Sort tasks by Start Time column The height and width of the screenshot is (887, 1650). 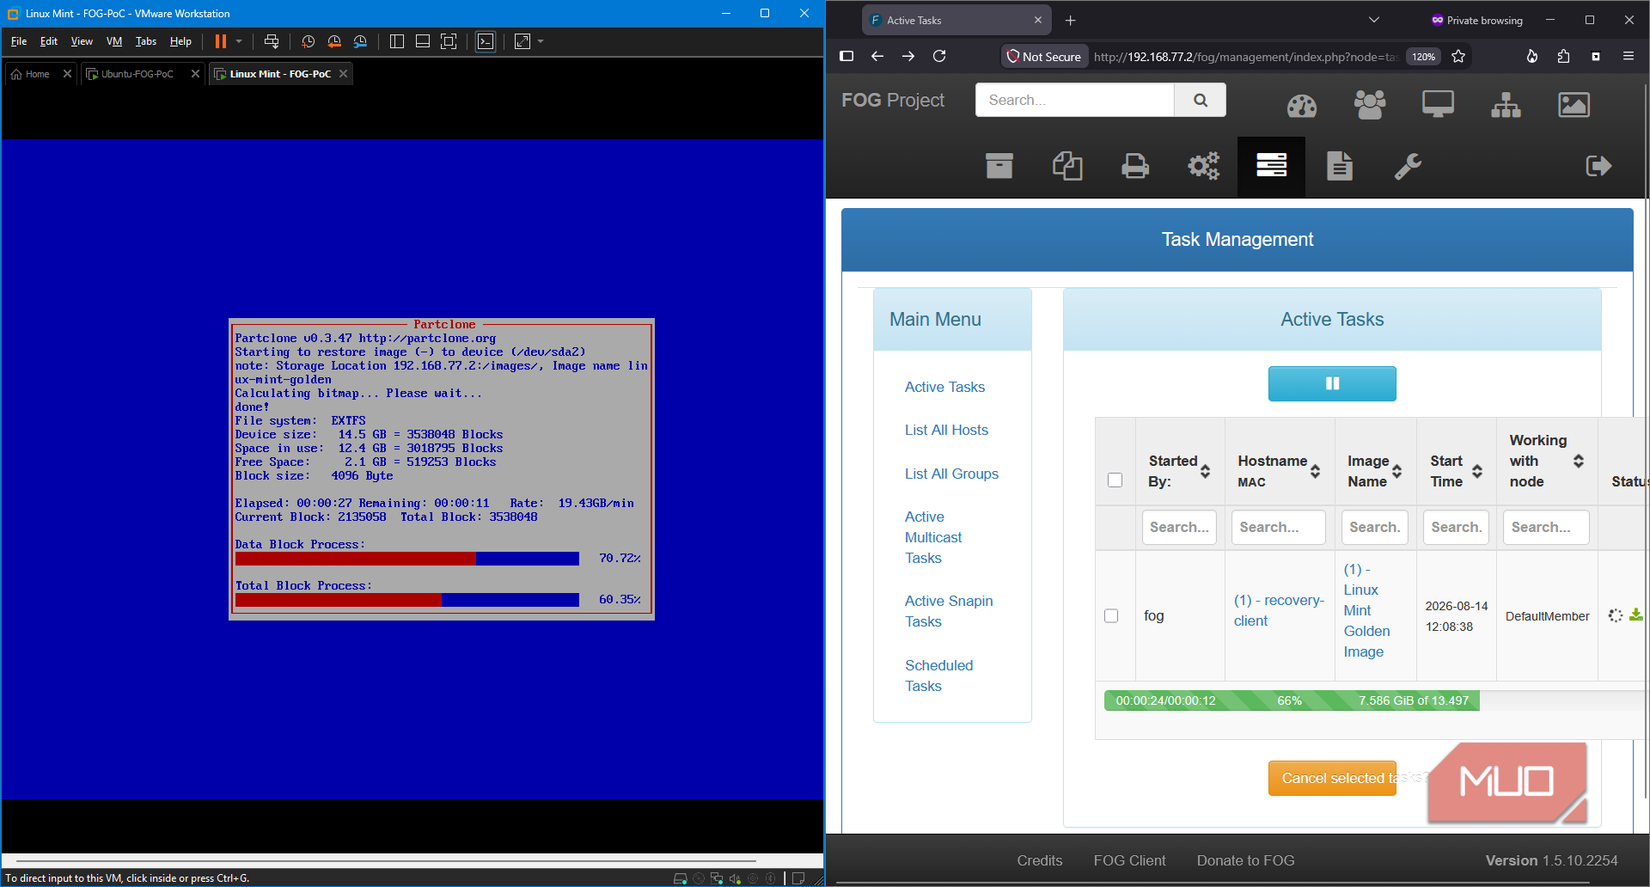click(x=1456, y=471)
